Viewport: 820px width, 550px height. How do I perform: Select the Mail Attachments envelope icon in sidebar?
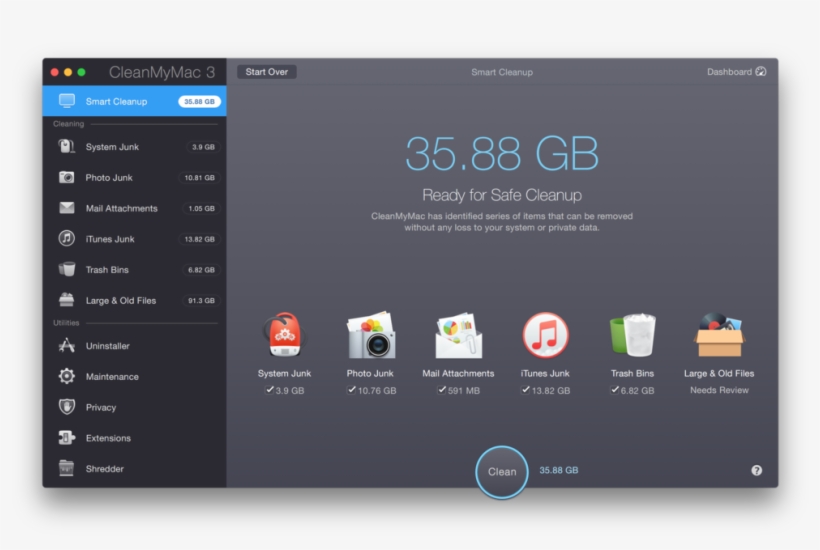66,208
